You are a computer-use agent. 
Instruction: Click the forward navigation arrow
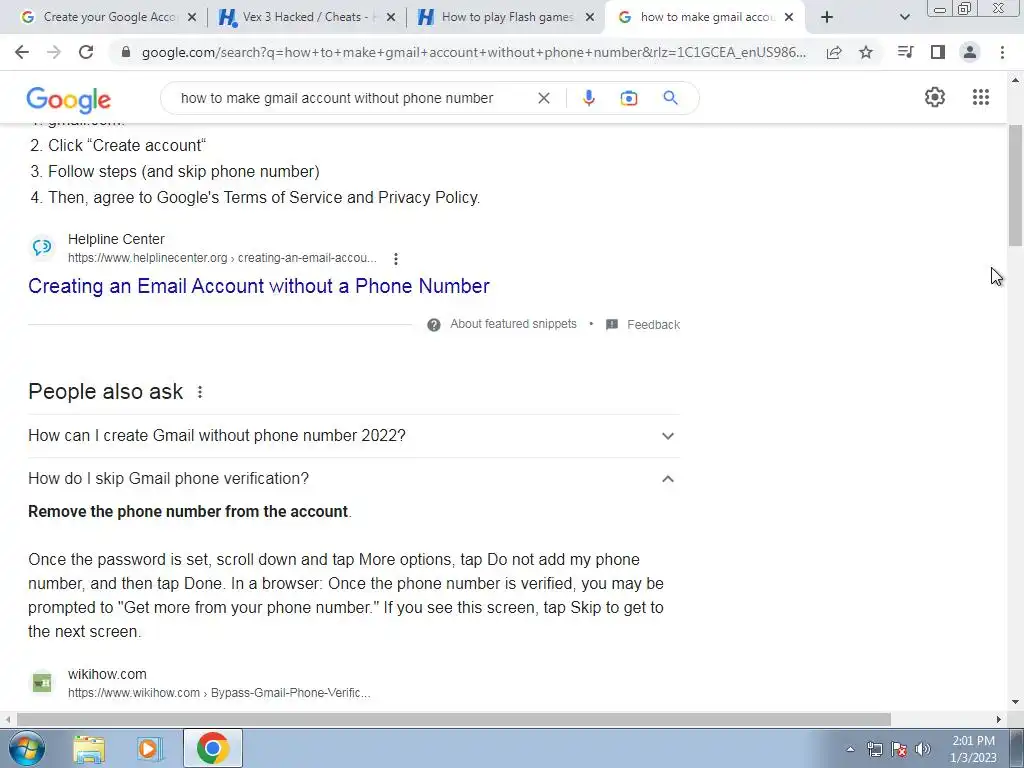[x=54, y=52]
